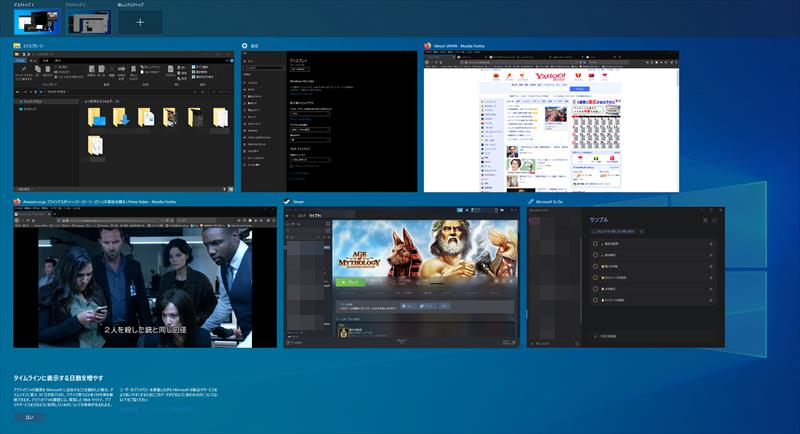The height and width of the screenshot is (434, 800).
Task: Click the Steam logo icon in title
Action: (x=287, y=201)
